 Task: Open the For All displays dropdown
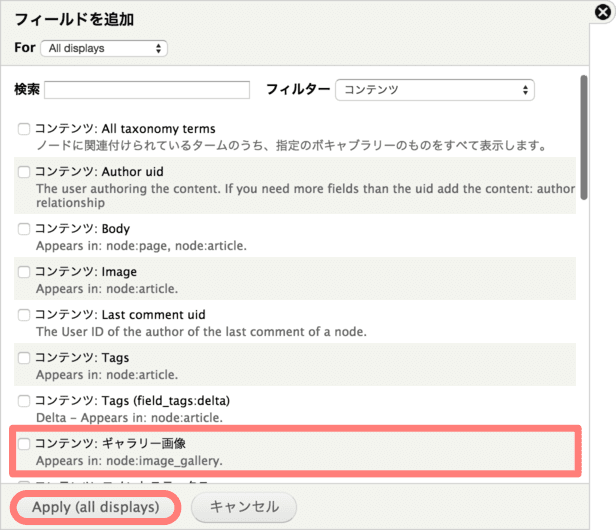(x=104, y=48)
